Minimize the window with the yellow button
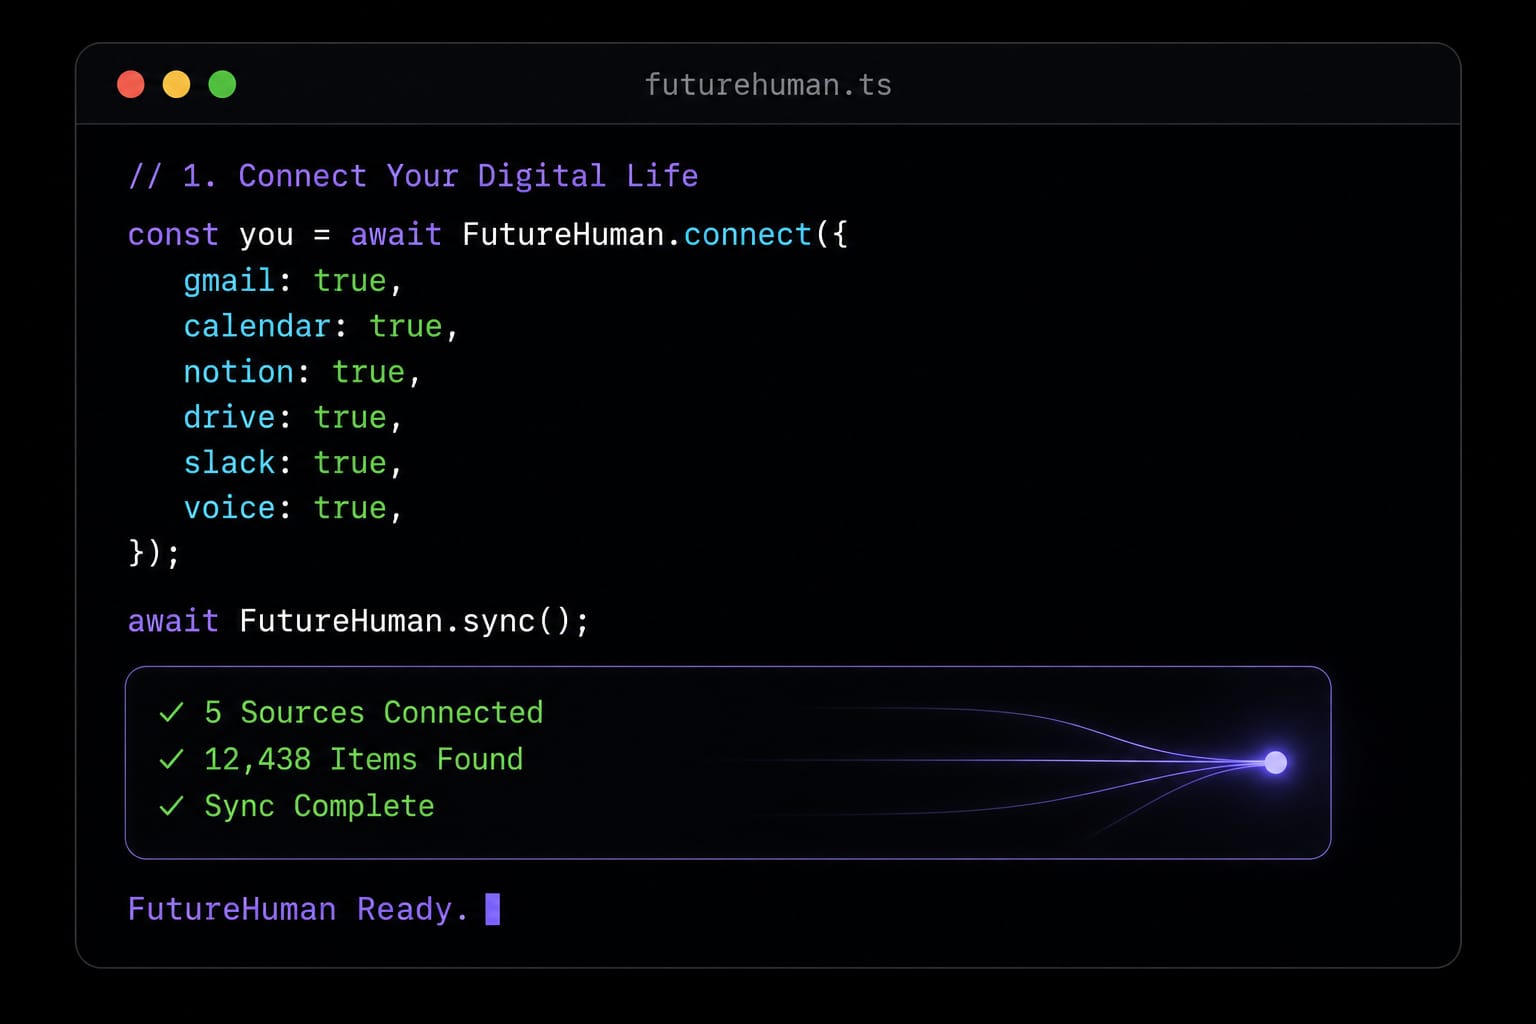This screenshot has height=1024, width=1536. coord(176,84)
